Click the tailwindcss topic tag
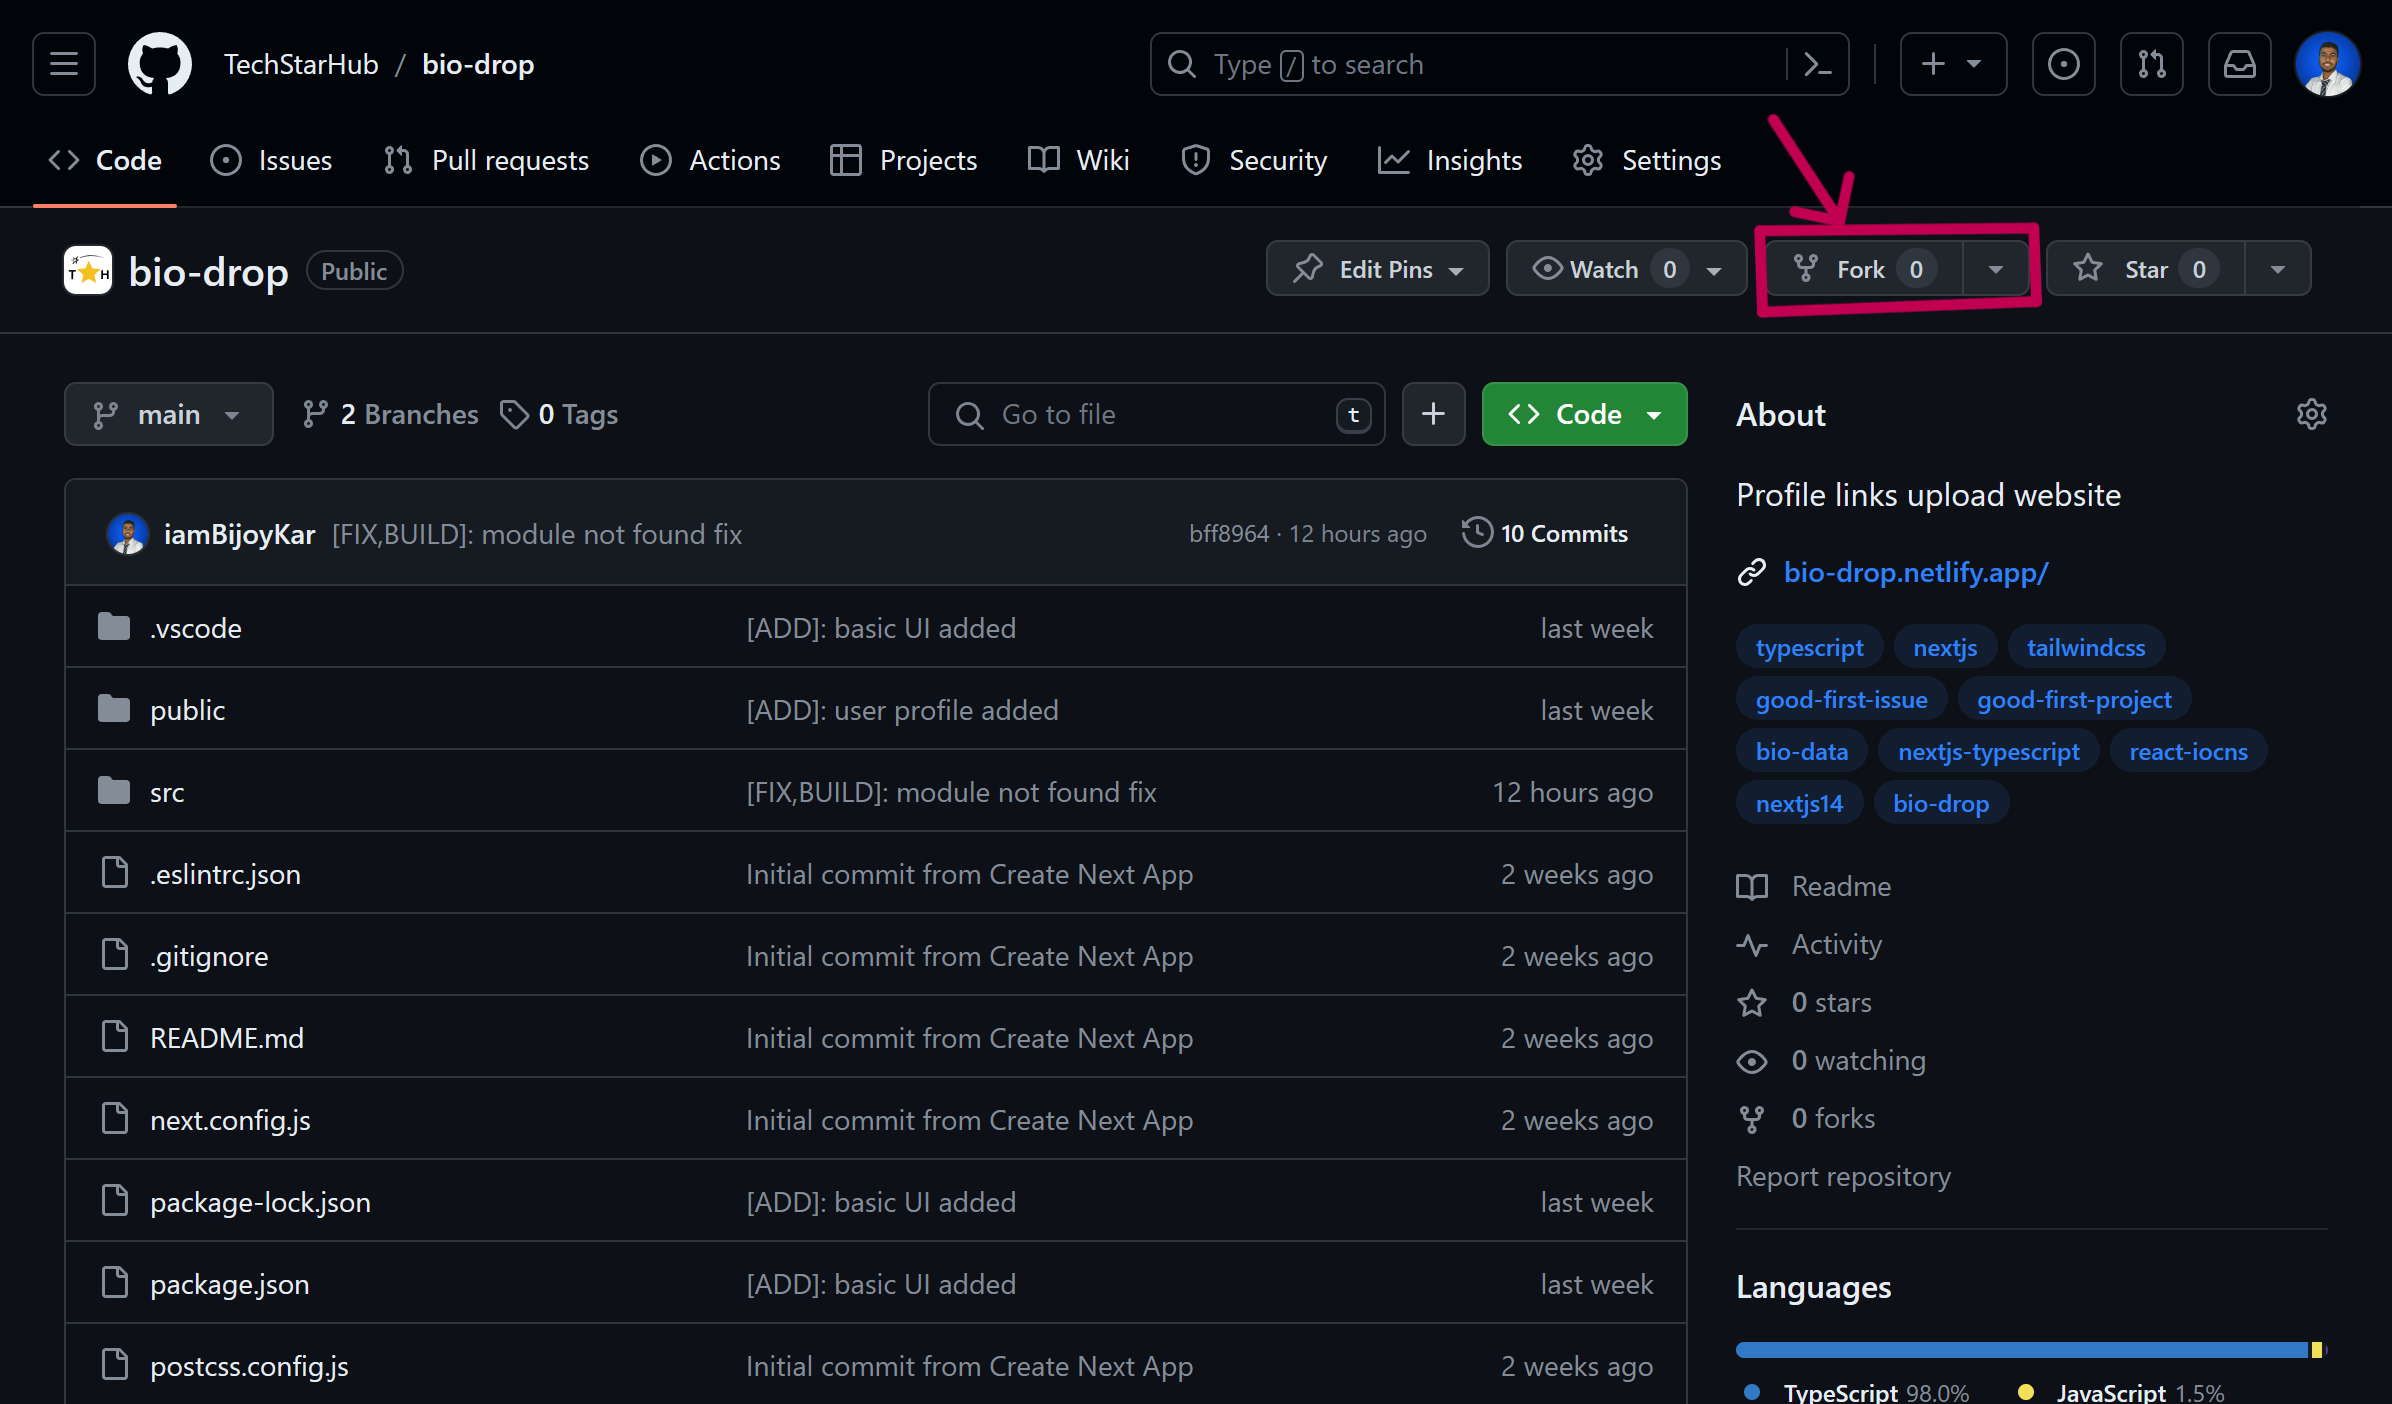 [x=2086, y=647]
